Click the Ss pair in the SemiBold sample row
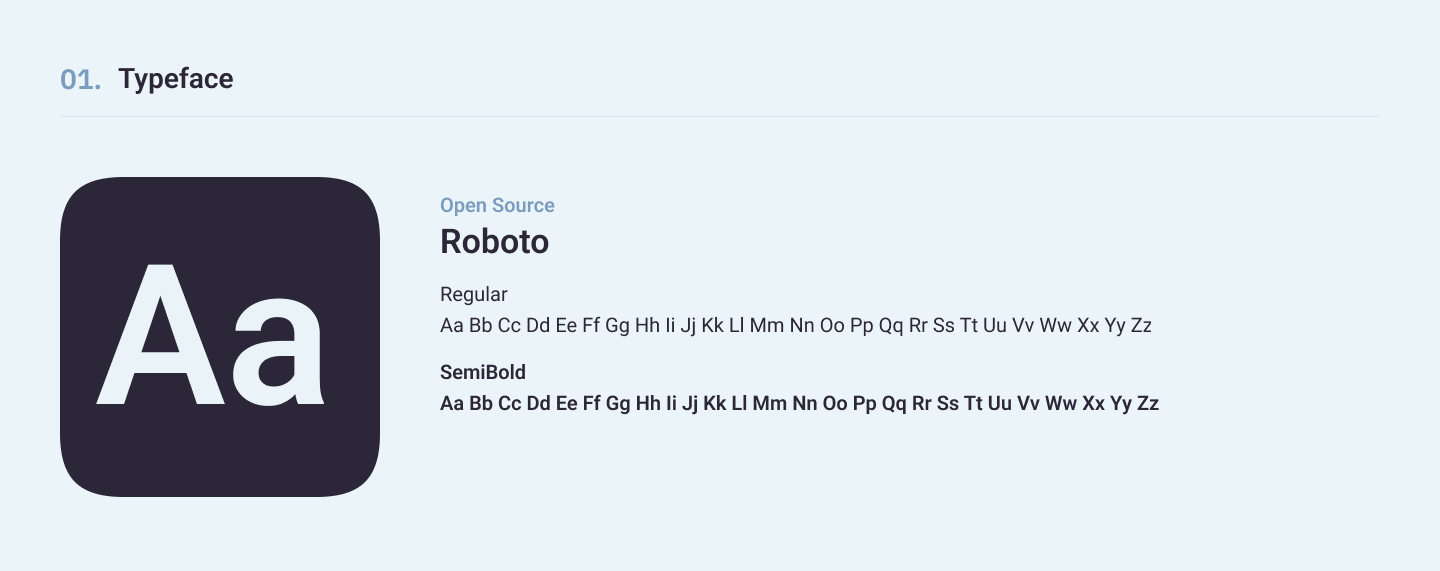1440x571 pixels. 948,404
